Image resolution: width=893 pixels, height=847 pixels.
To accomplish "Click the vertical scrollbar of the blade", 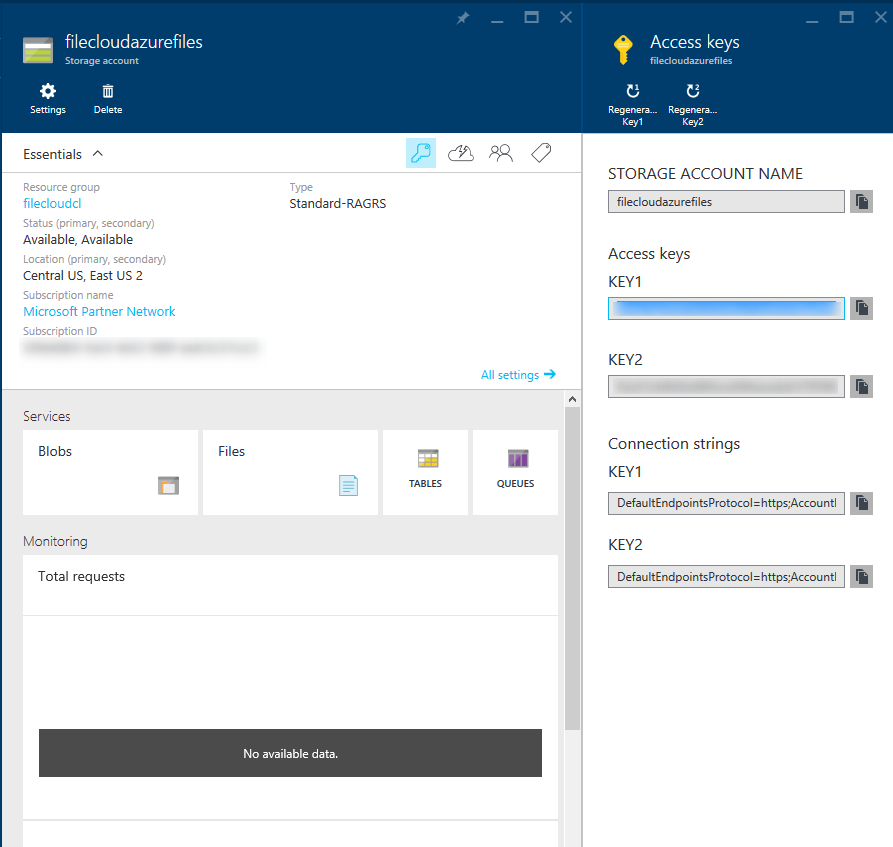I will click(572, 570).
